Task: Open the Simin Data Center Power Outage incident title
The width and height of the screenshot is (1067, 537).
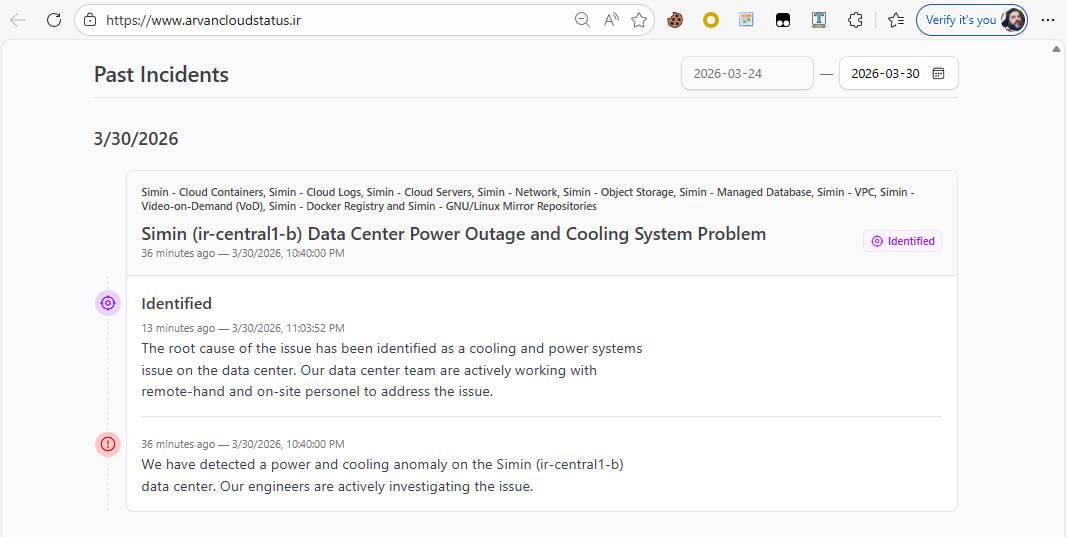Action: [454, 234]
